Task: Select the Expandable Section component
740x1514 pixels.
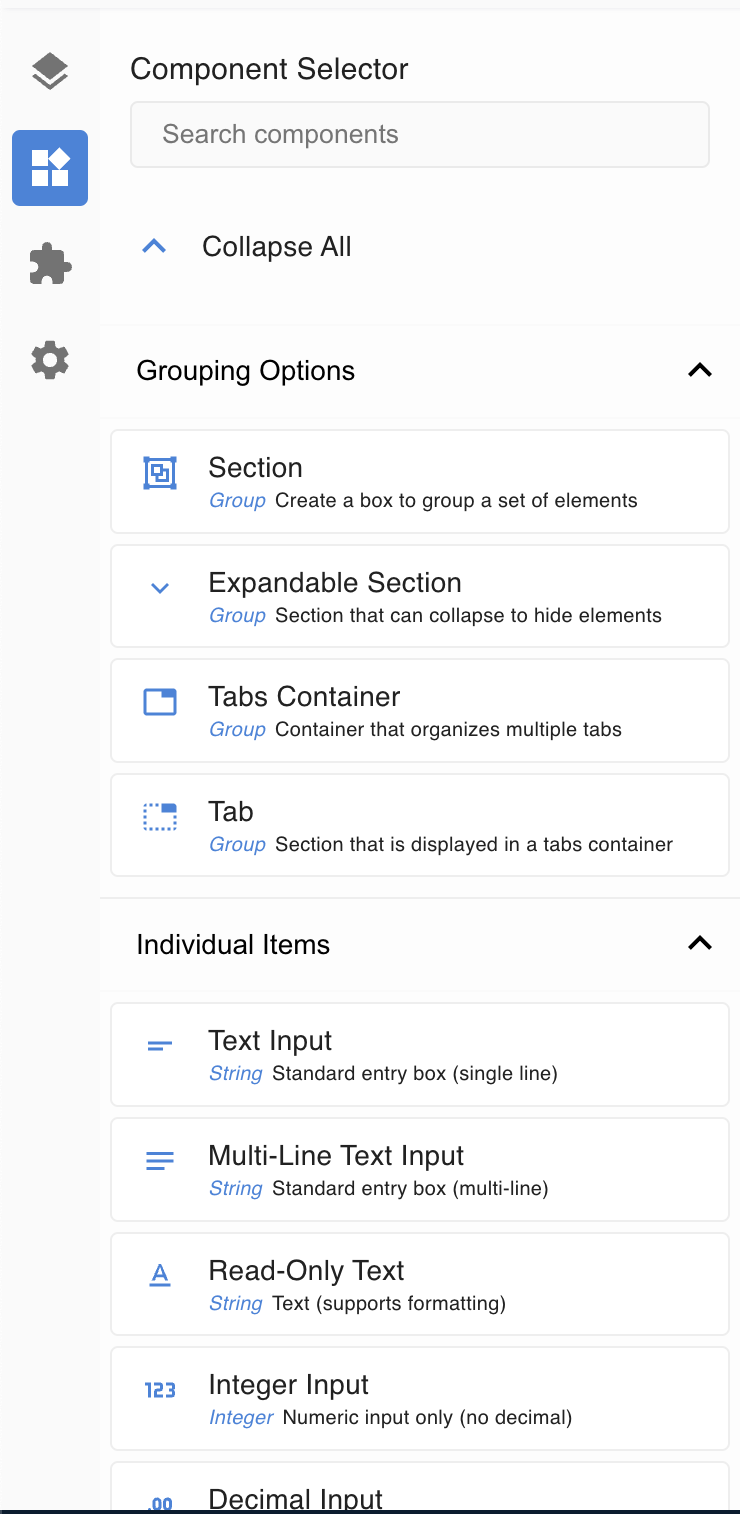Action: [420, 596]
